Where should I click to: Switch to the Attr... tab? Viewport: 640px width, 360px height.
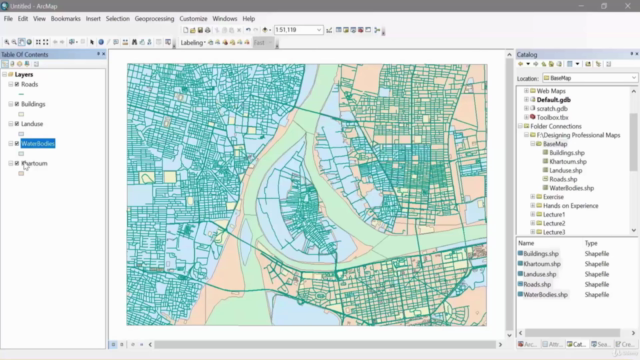tap(552, 344)
